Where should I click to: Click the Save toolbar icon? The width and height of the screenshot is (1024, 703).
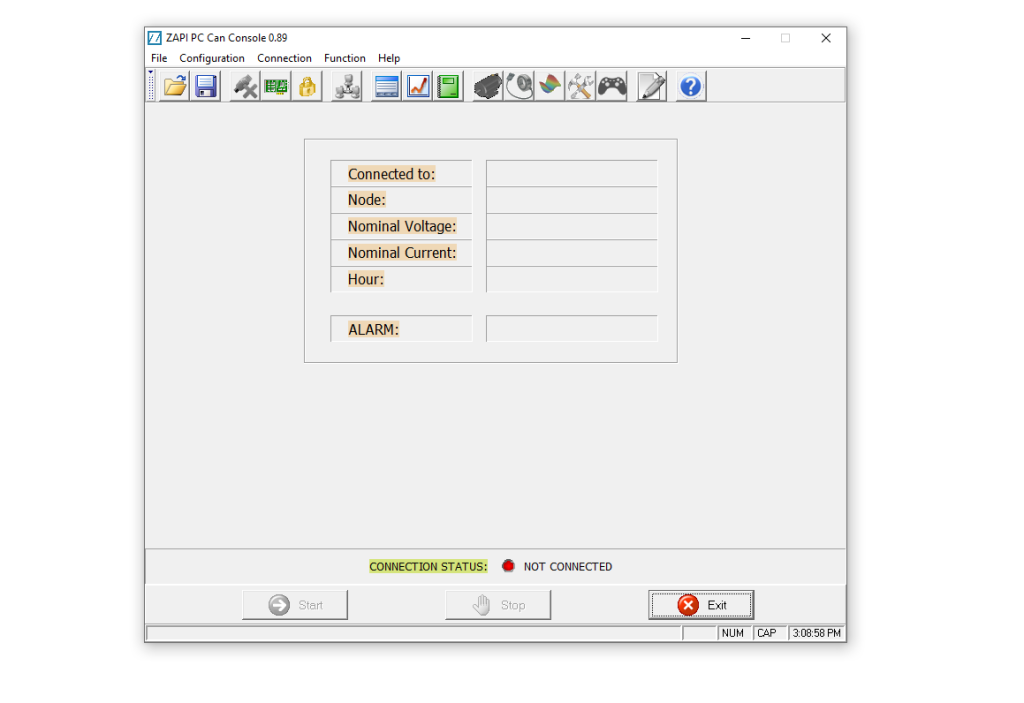tap(206, 86)
